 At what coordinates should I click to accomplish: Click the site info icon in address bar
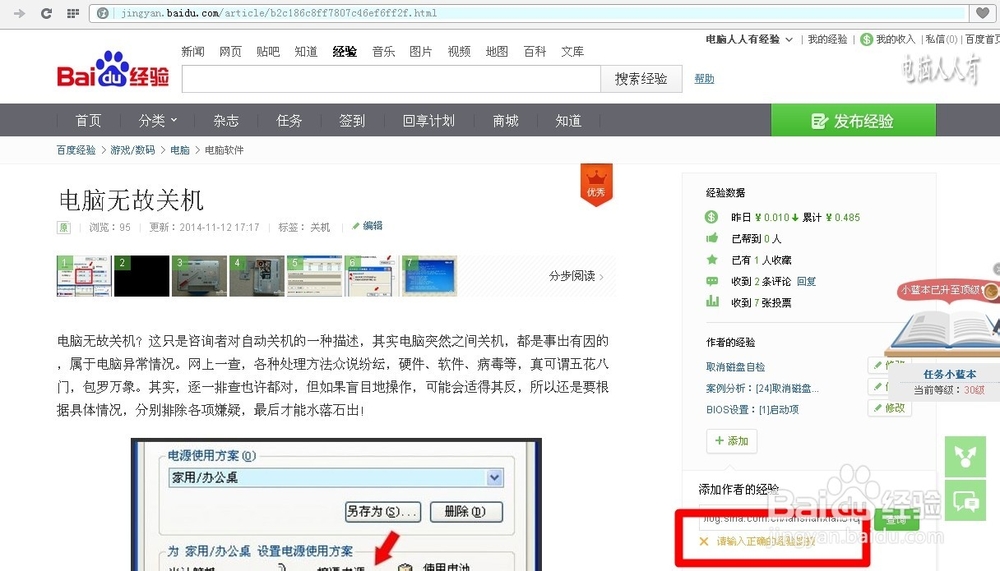(103, 13)
